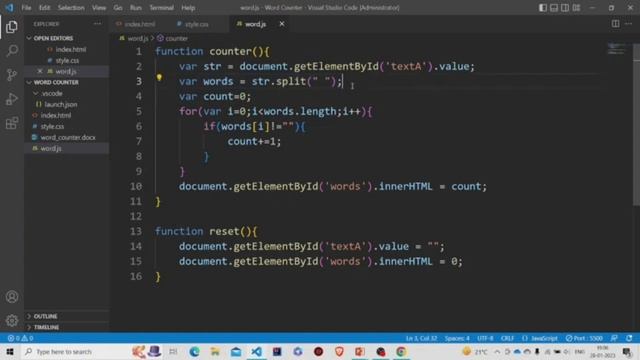
Task: Click the counter symbol in the breadcrumb
Action: [176, 38]
